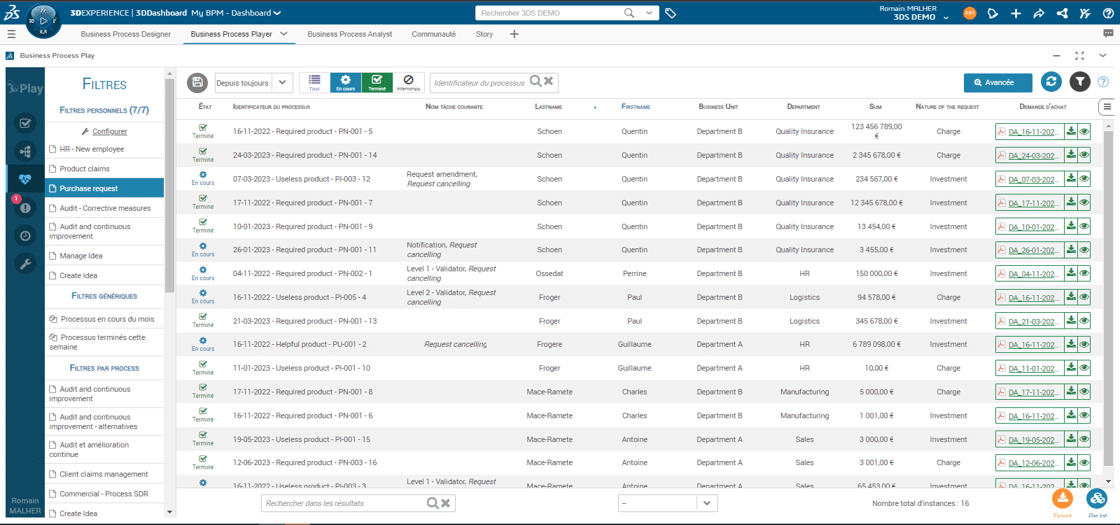Toggle the En cours status filter
This screenshot has width=1120, height=525.
pyautogui.click(x=346, y=83)
